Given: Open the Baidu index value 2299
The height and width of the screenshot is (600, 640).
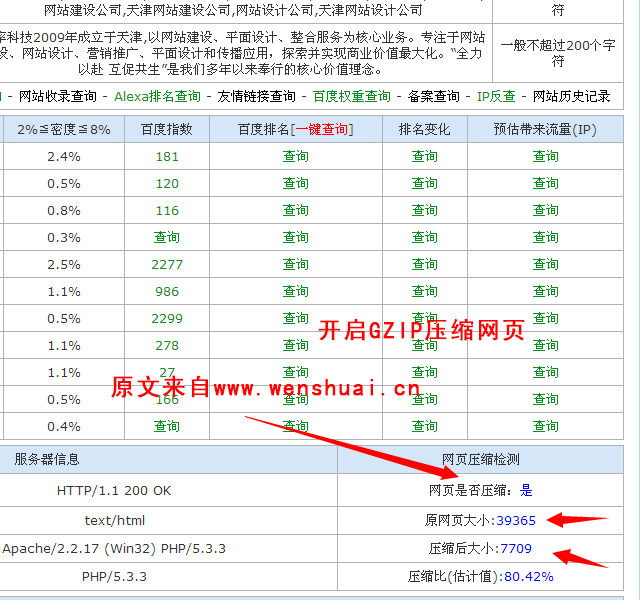Looking at the screenshot, I should point(167,319).
